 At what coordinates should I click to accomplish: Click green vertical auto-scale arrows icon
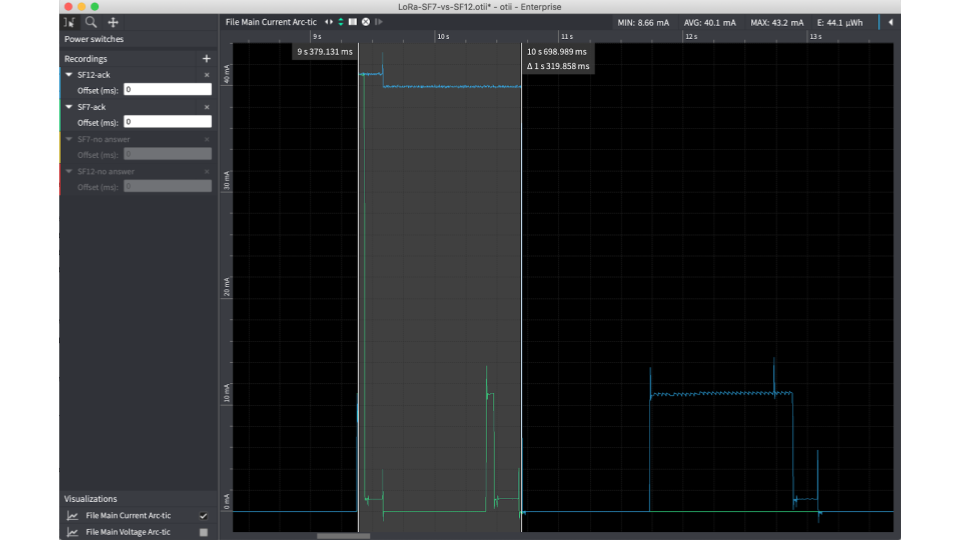(x=341, y=22)
